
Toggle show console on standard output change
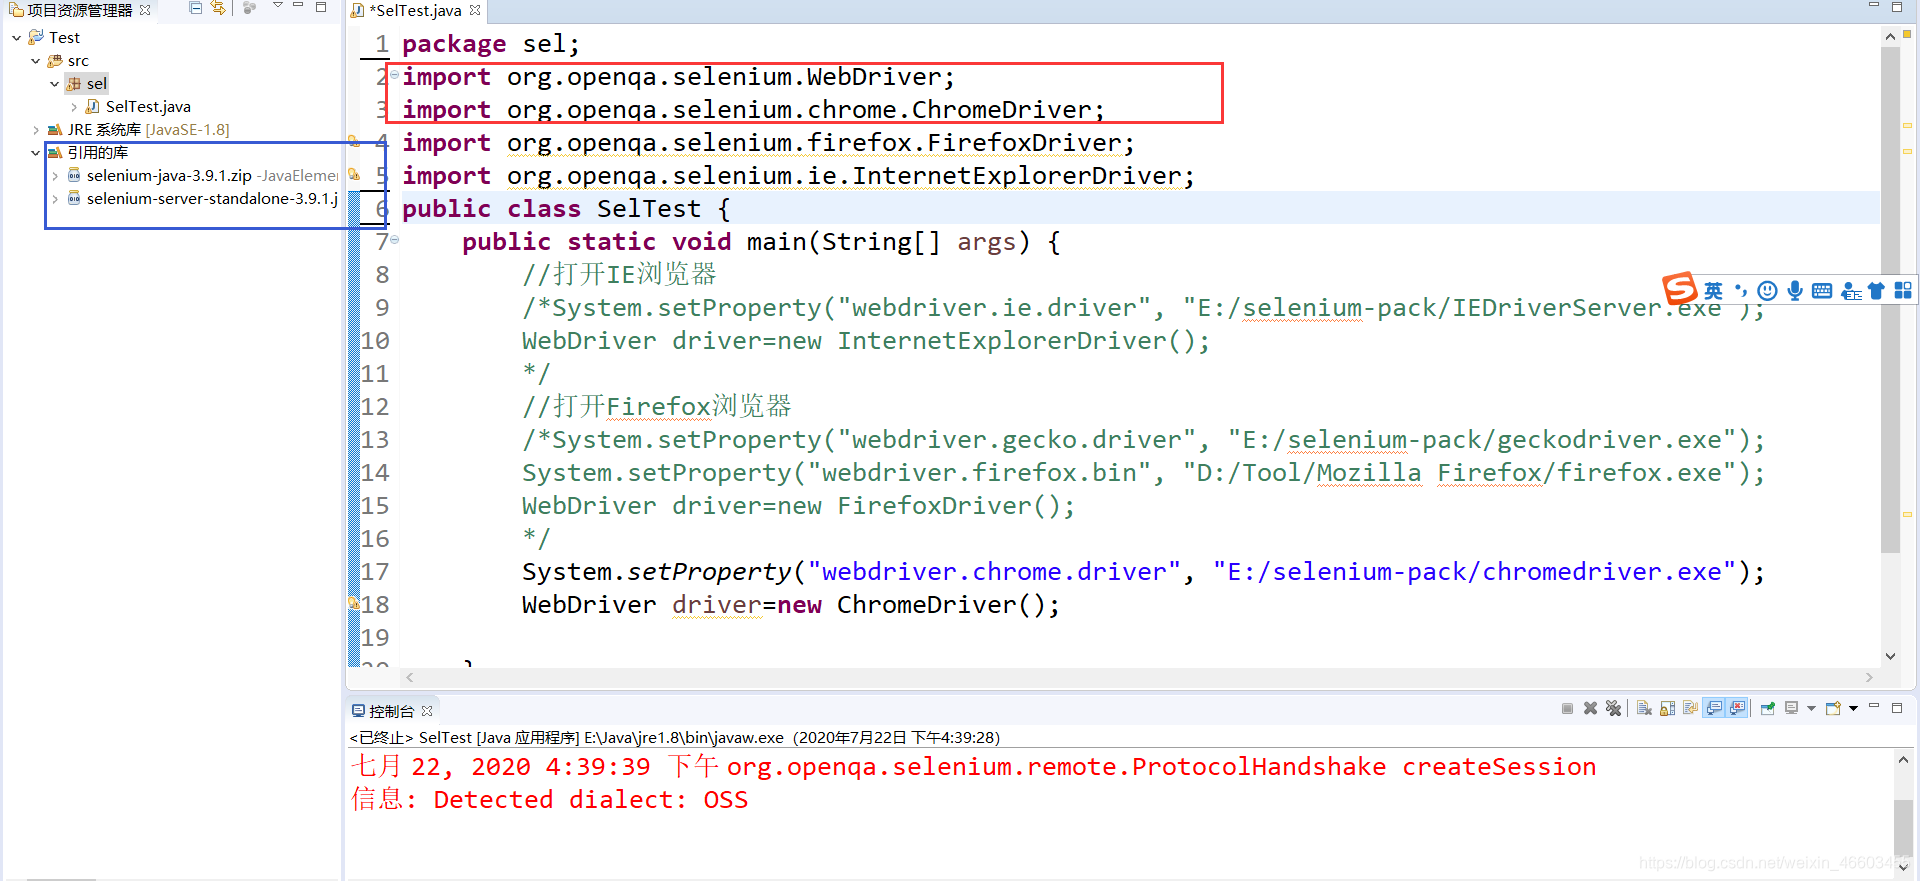click(1714, 708)
